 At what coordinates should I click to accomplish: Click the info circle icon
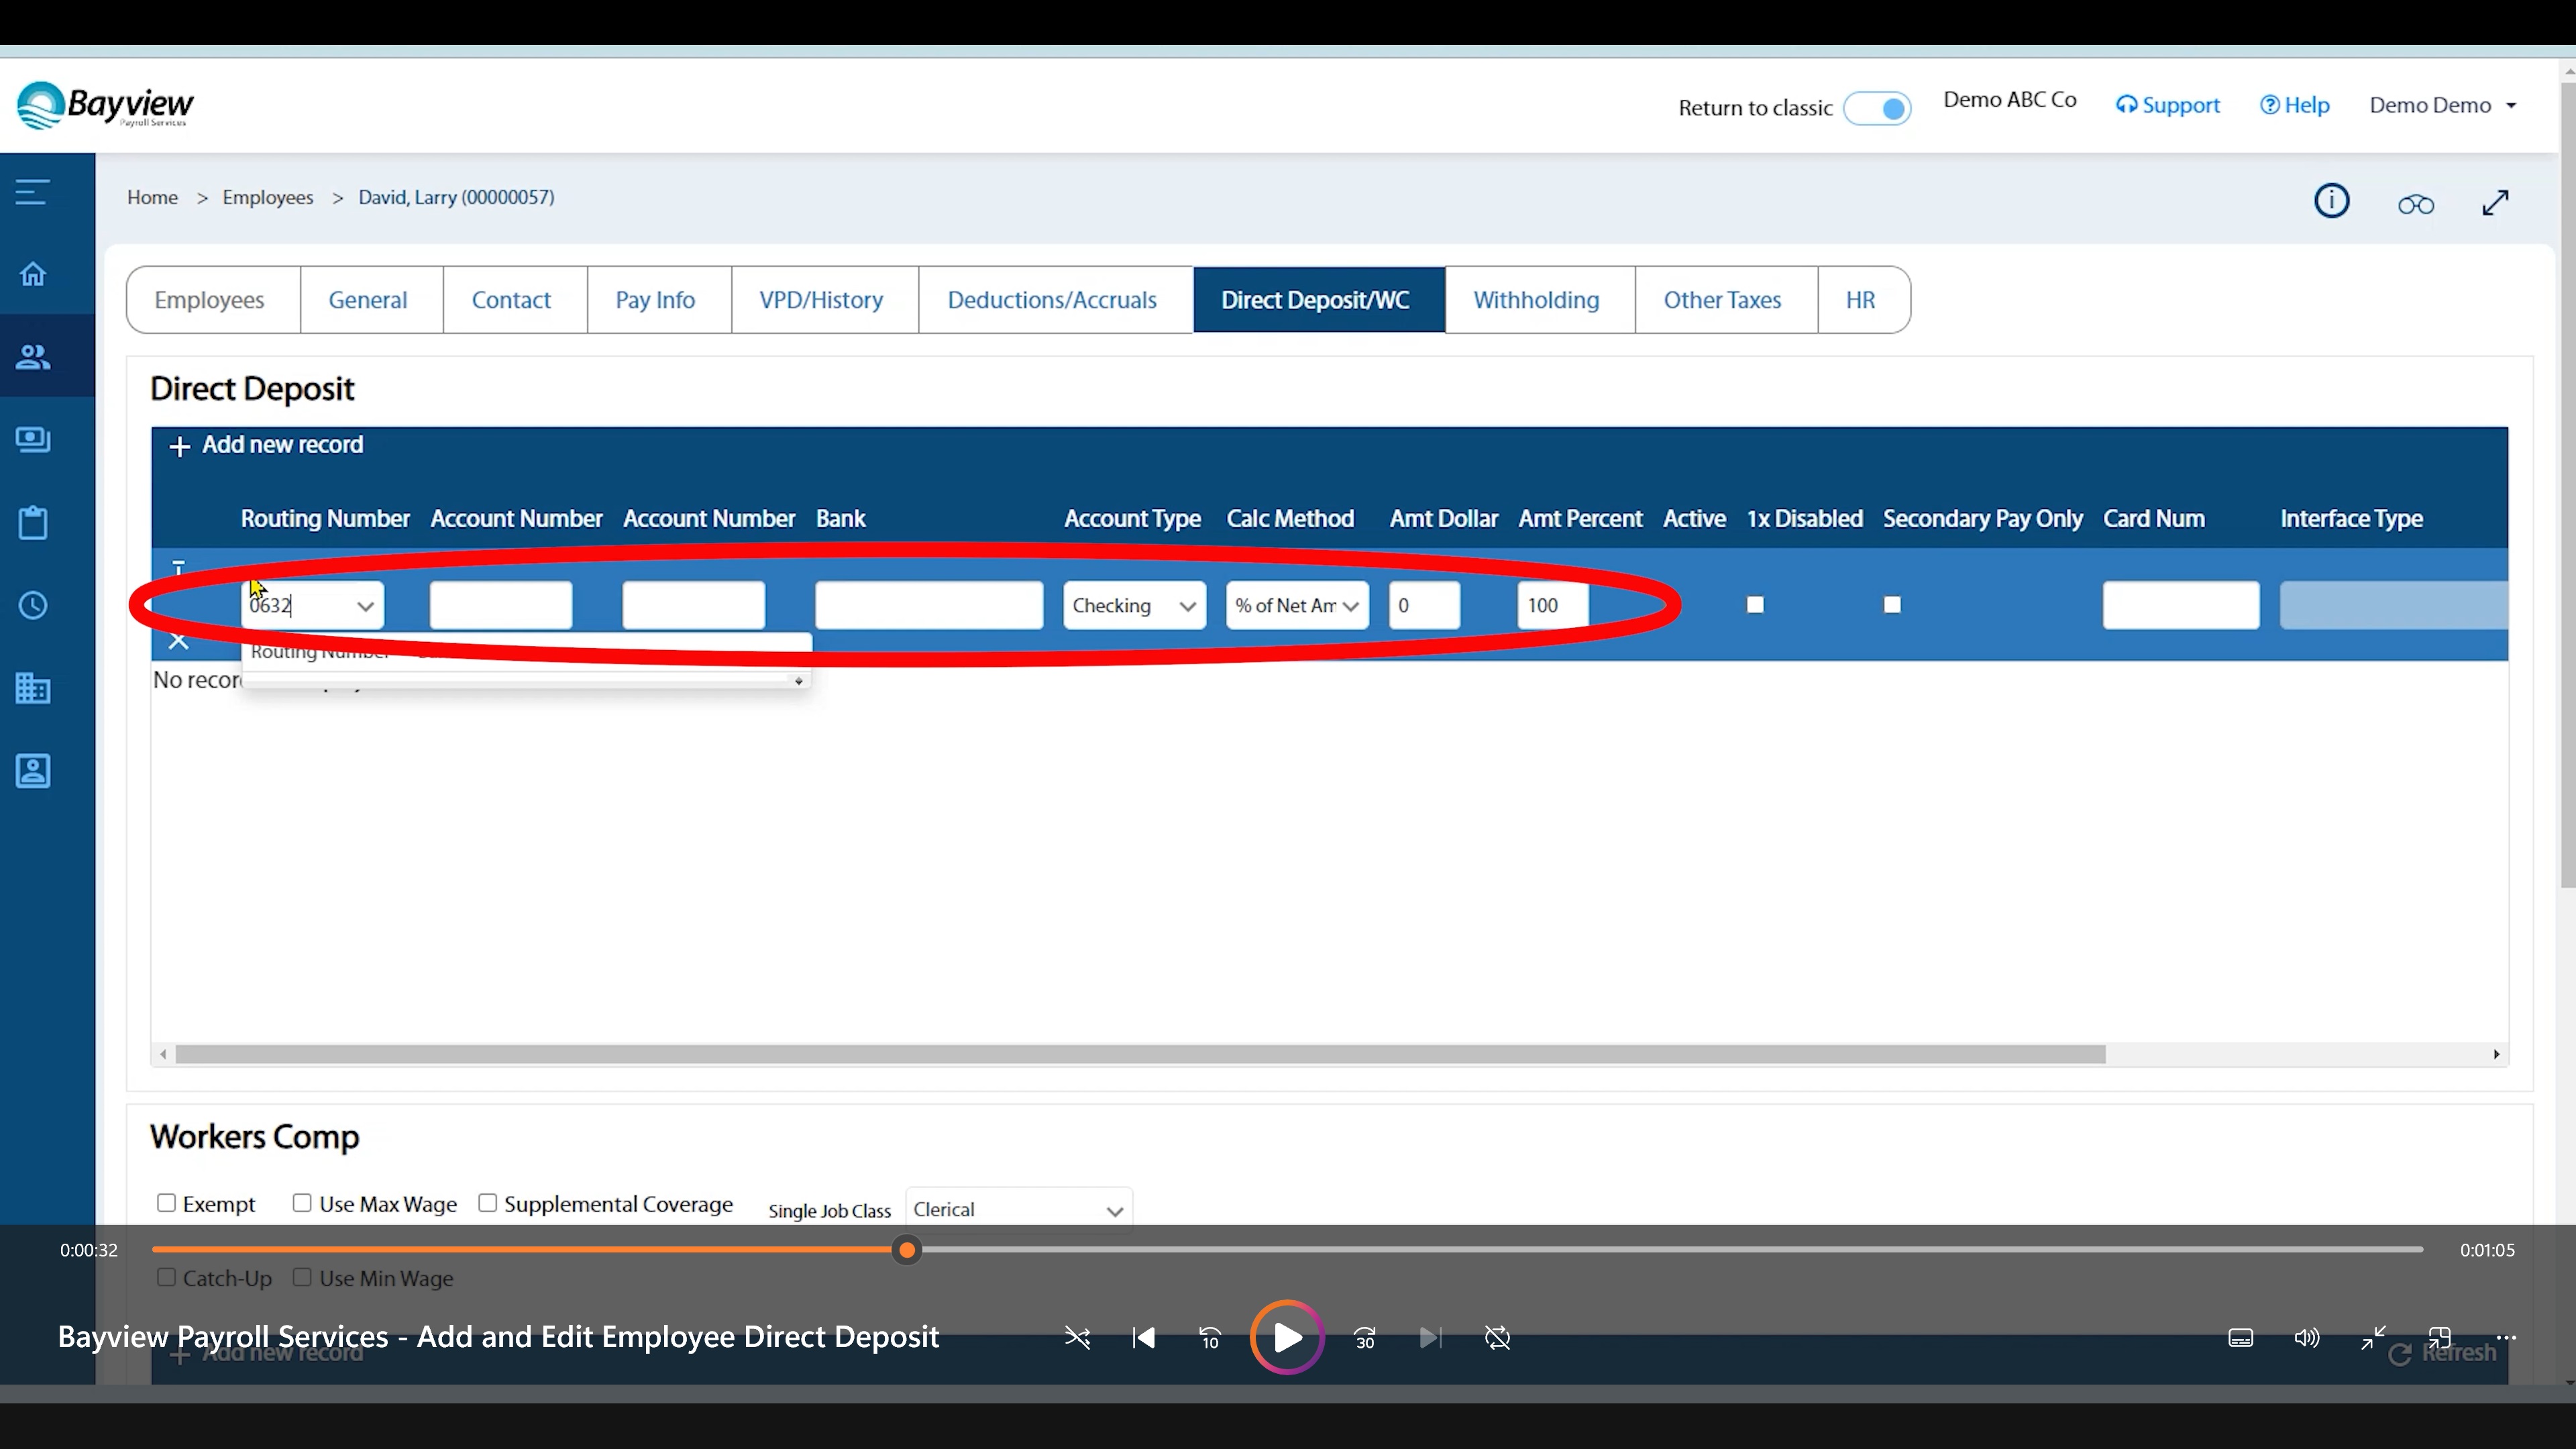(x=2331, y=201)
